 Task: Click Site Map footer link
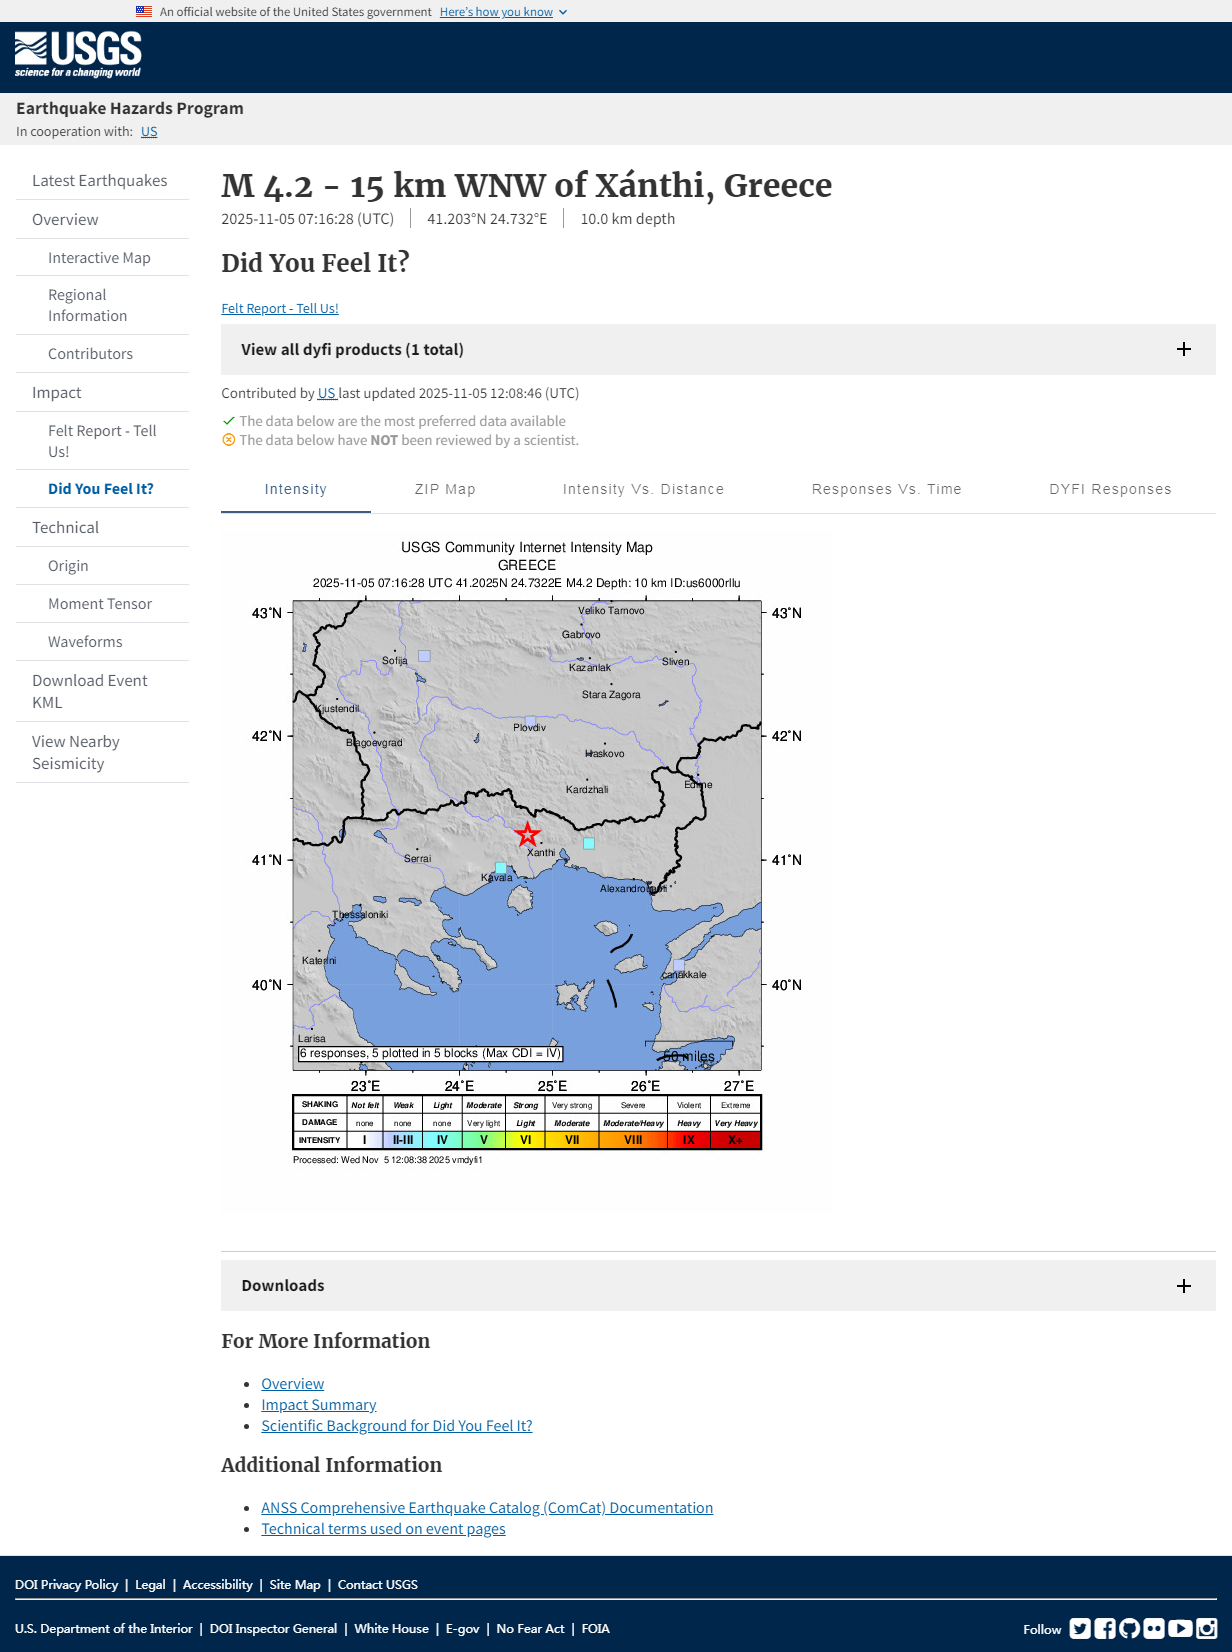pyautogui.click(x=295, y=1585)
